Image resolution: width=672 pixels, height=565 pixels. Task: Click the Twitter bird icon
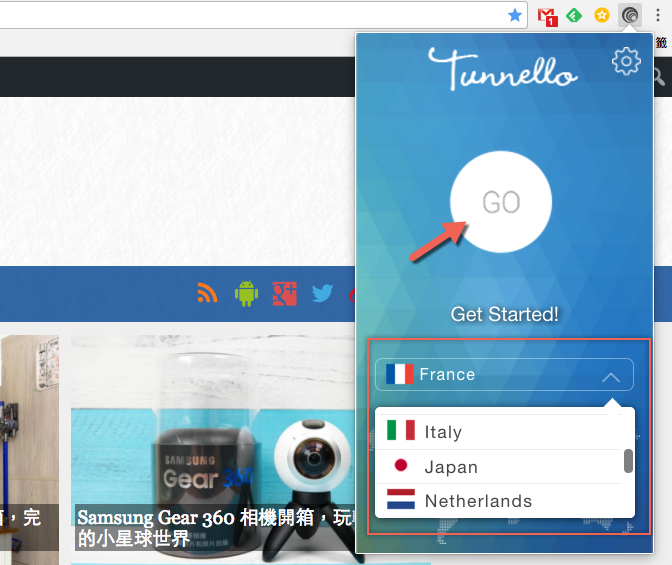tap(322, 293)
